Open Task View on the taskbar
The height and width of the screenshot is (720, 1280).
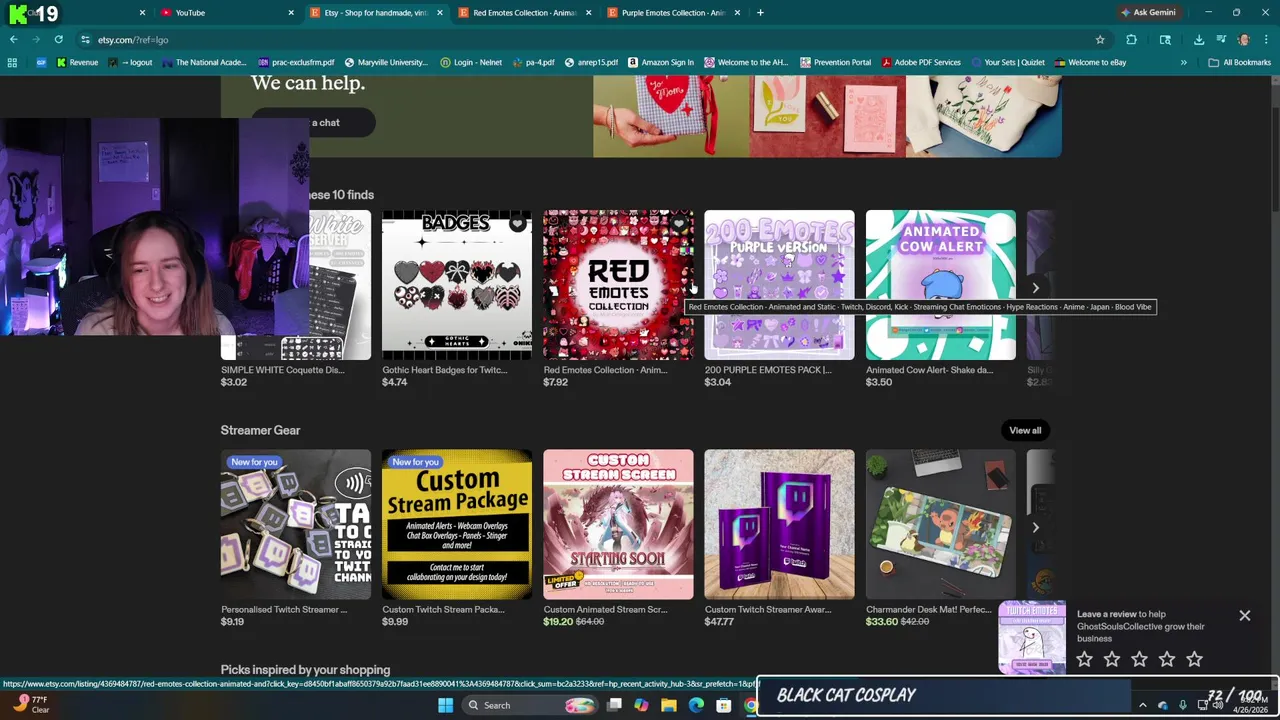click(614, 705)
